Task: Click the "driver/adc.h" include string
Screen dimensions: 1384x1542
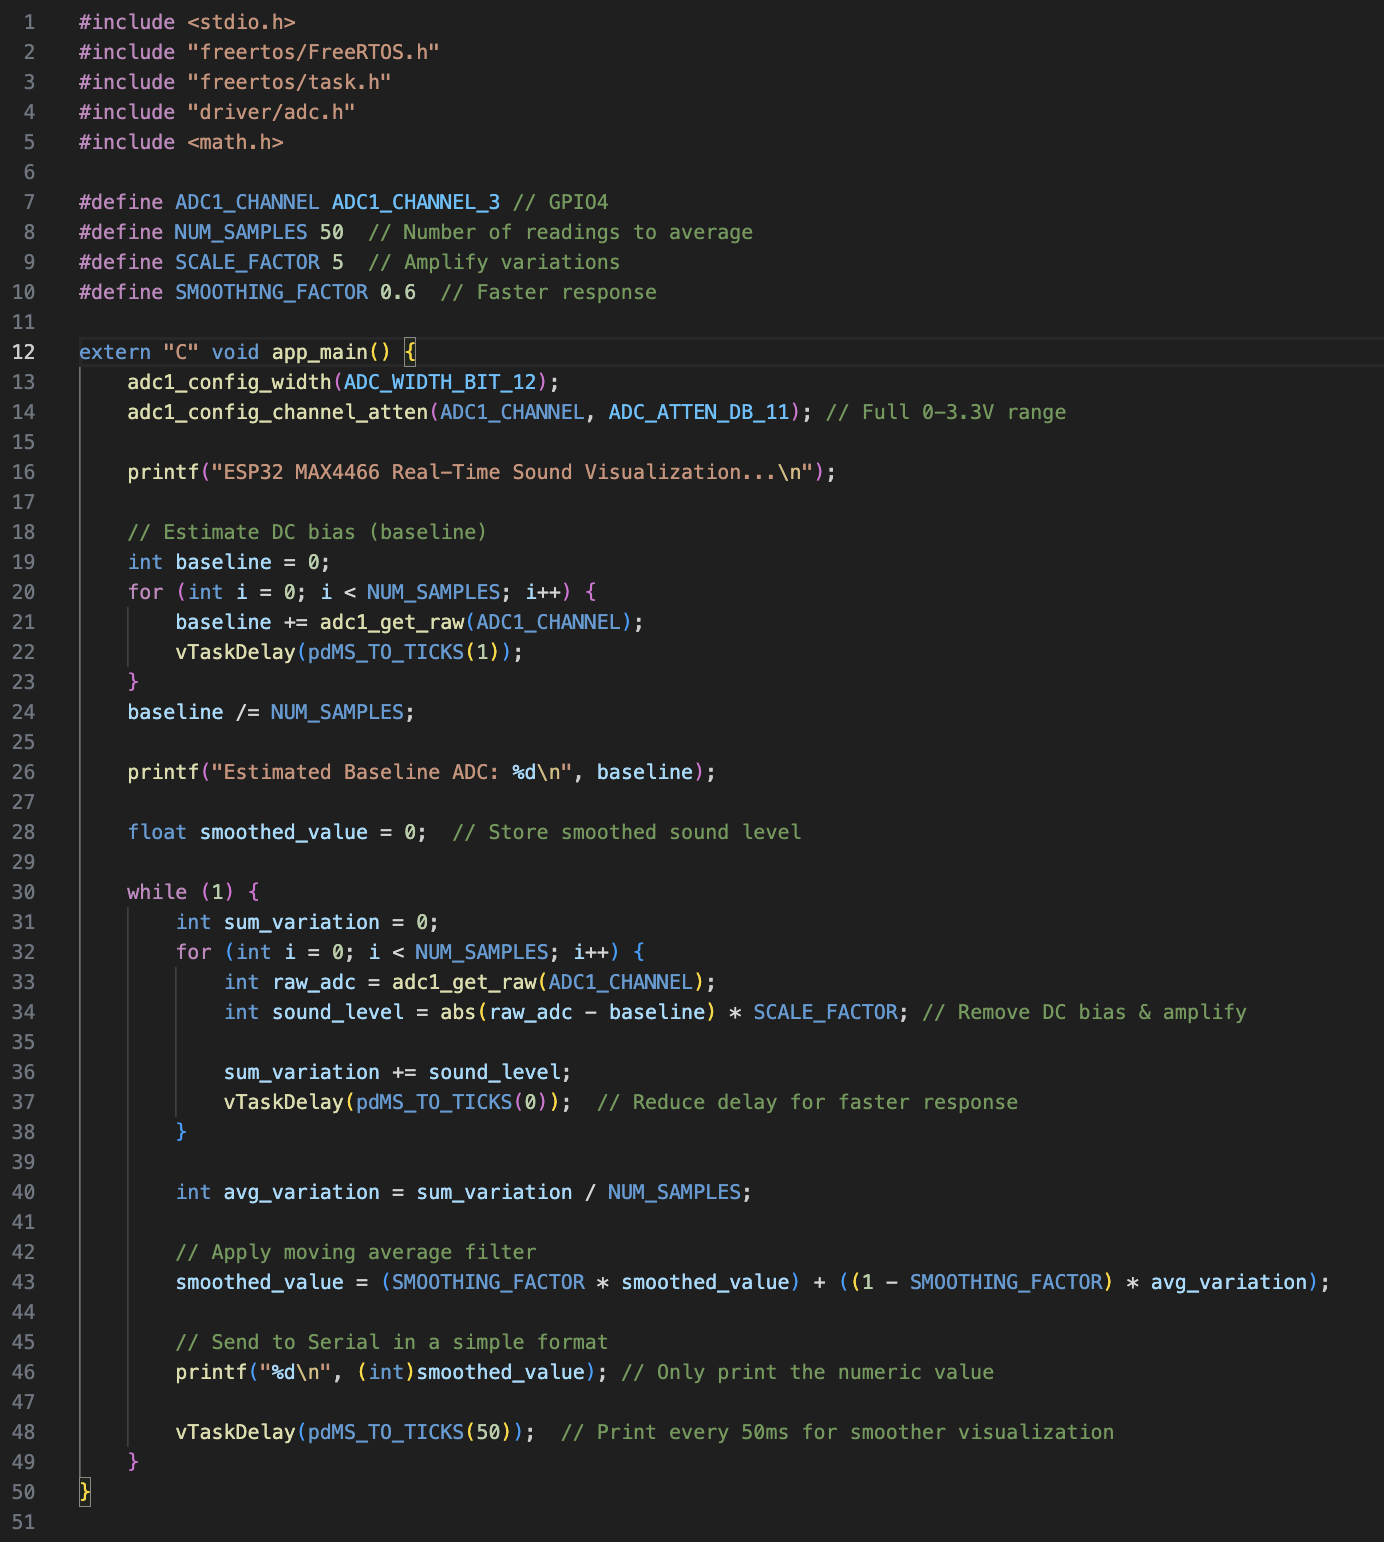Action: click(x=271, y=112)
